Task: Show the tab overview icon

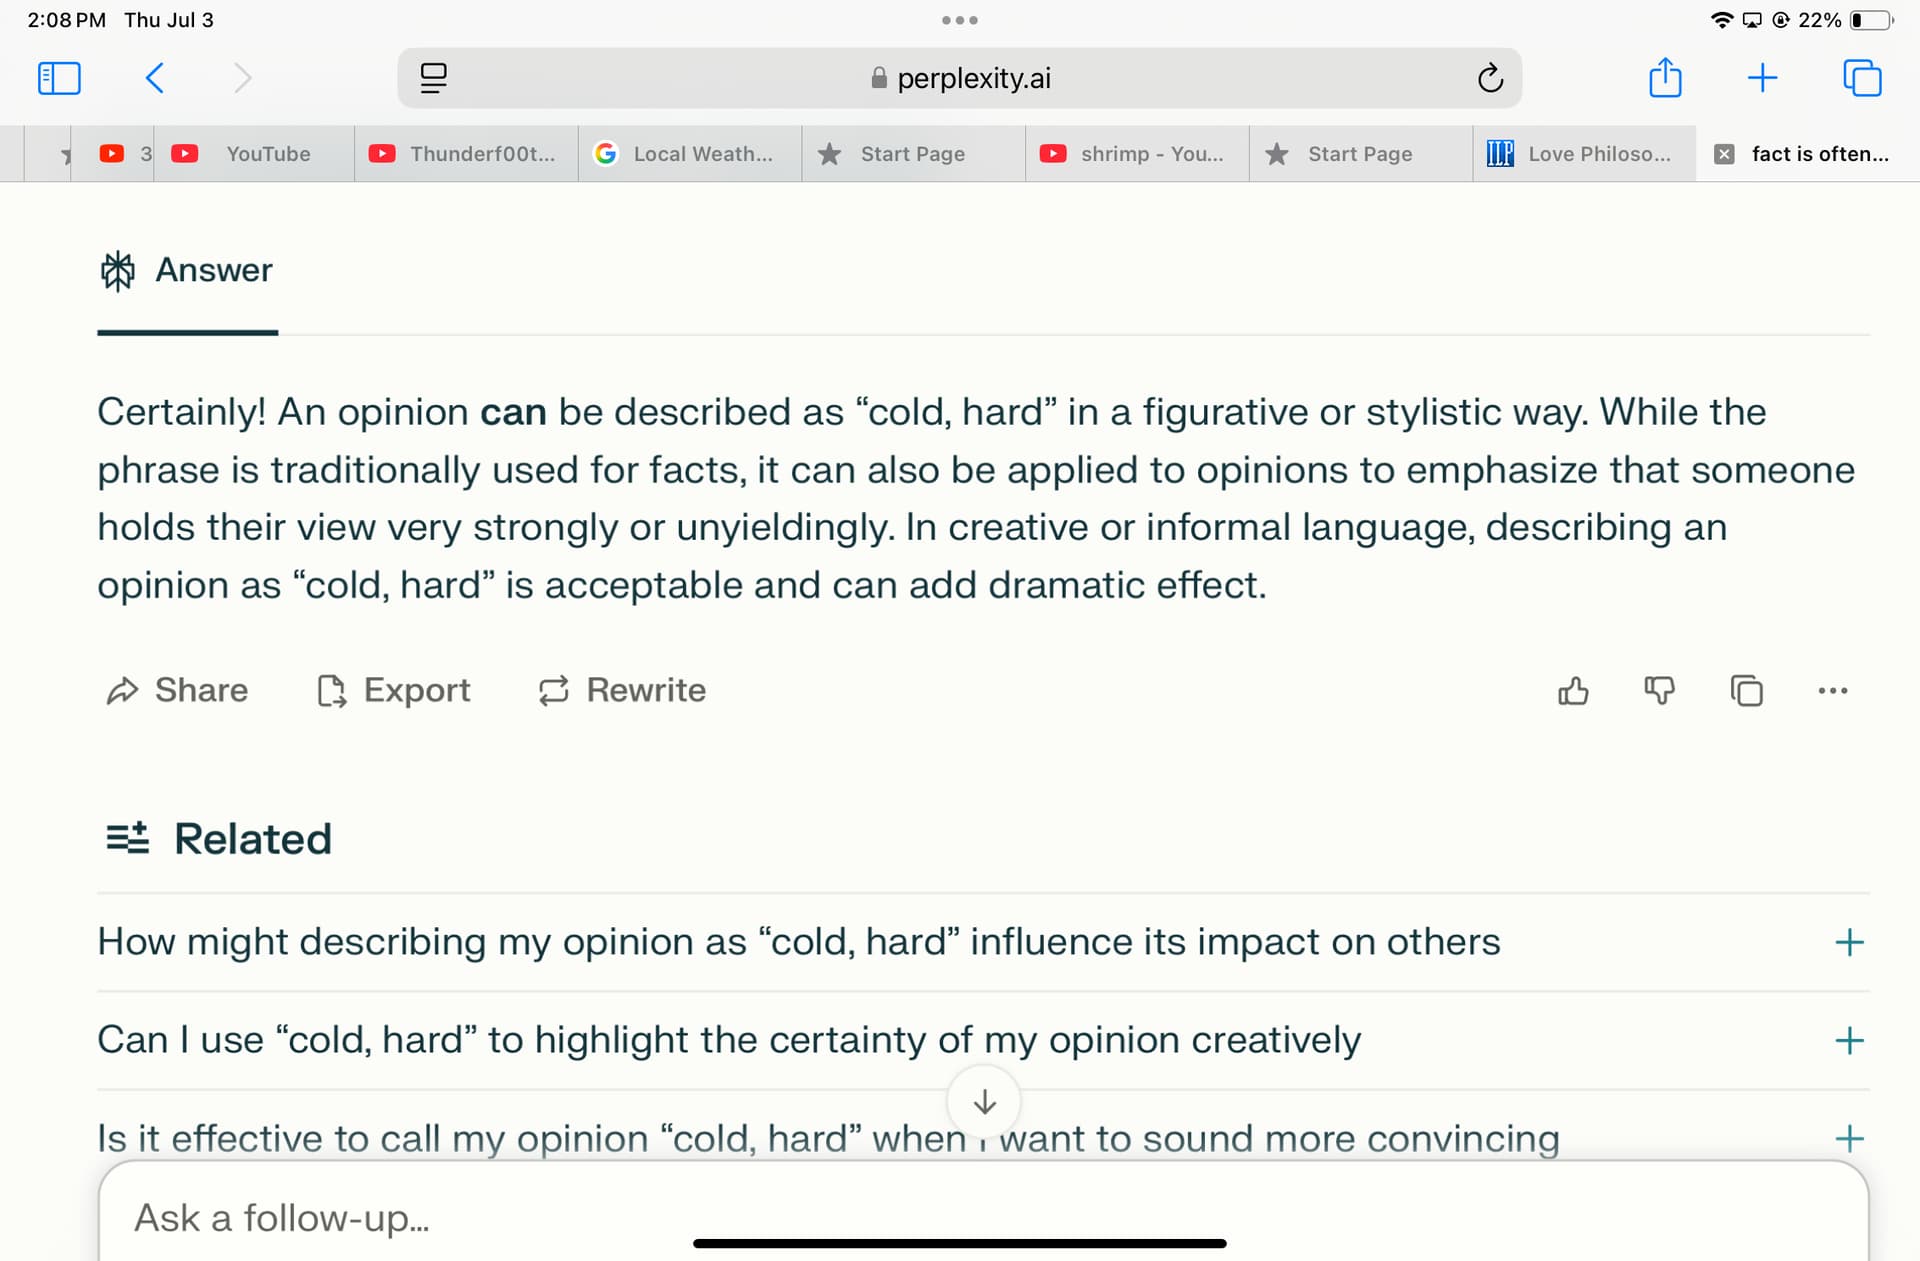Action: click(x=1862, y=78)
